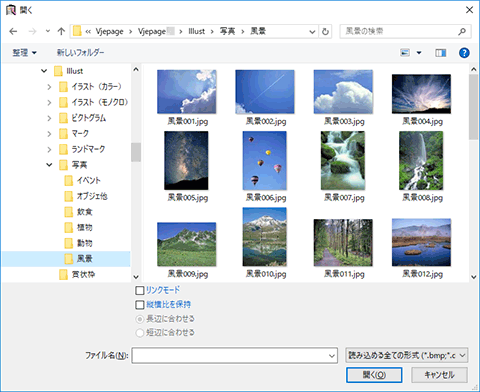Expand the イラスト（カラー） folder

[49, 87]
